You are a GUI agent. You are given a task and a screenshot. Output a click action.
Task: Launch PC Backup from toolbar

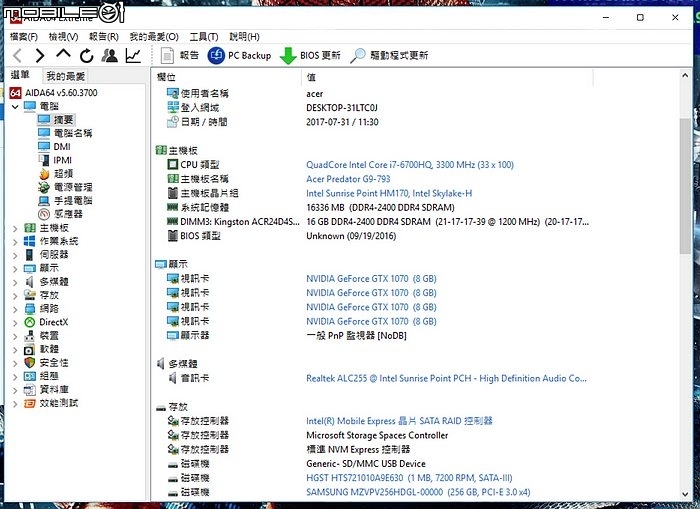coord(239,55)
